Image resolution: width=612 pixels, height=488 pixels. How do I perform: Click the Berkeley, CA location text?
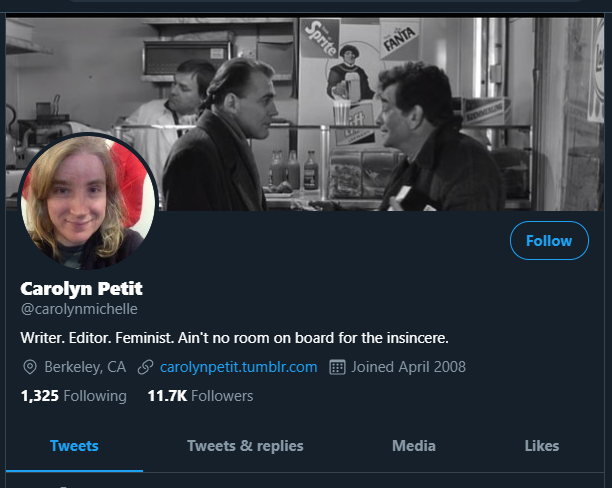(x=85, y=367)
